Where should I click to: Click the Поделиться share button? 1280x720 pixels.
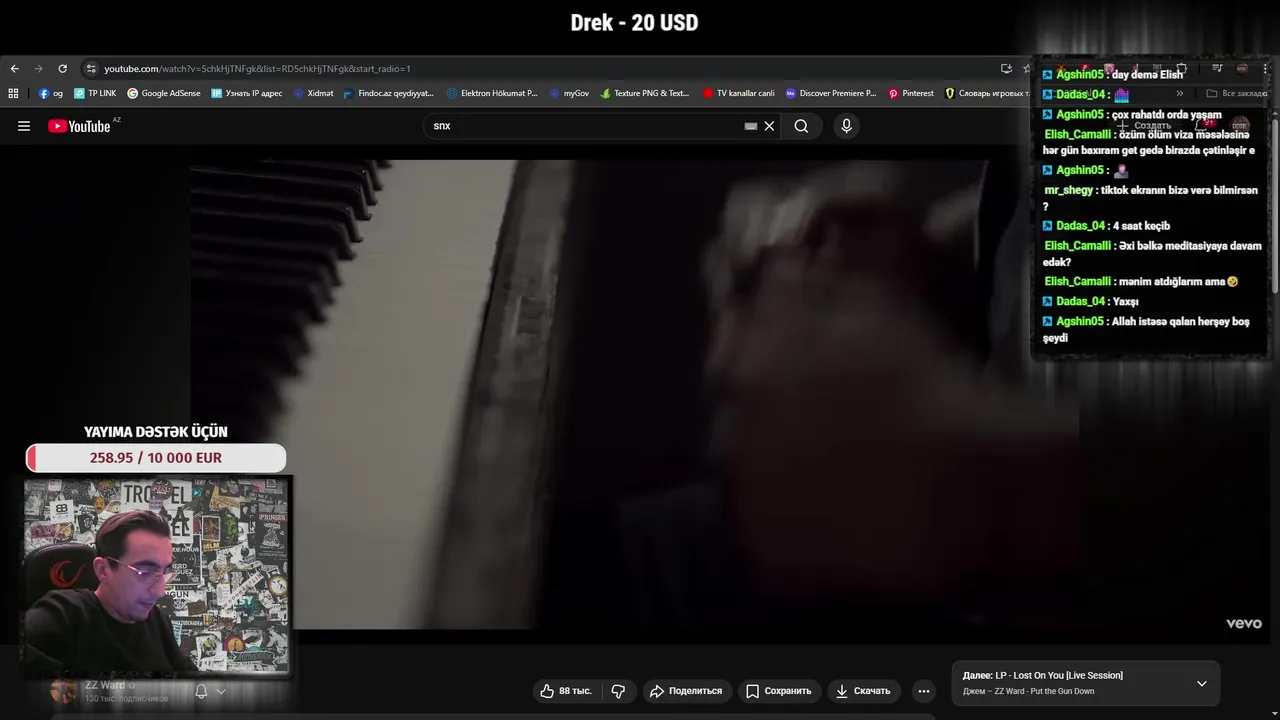pos(685,691)
